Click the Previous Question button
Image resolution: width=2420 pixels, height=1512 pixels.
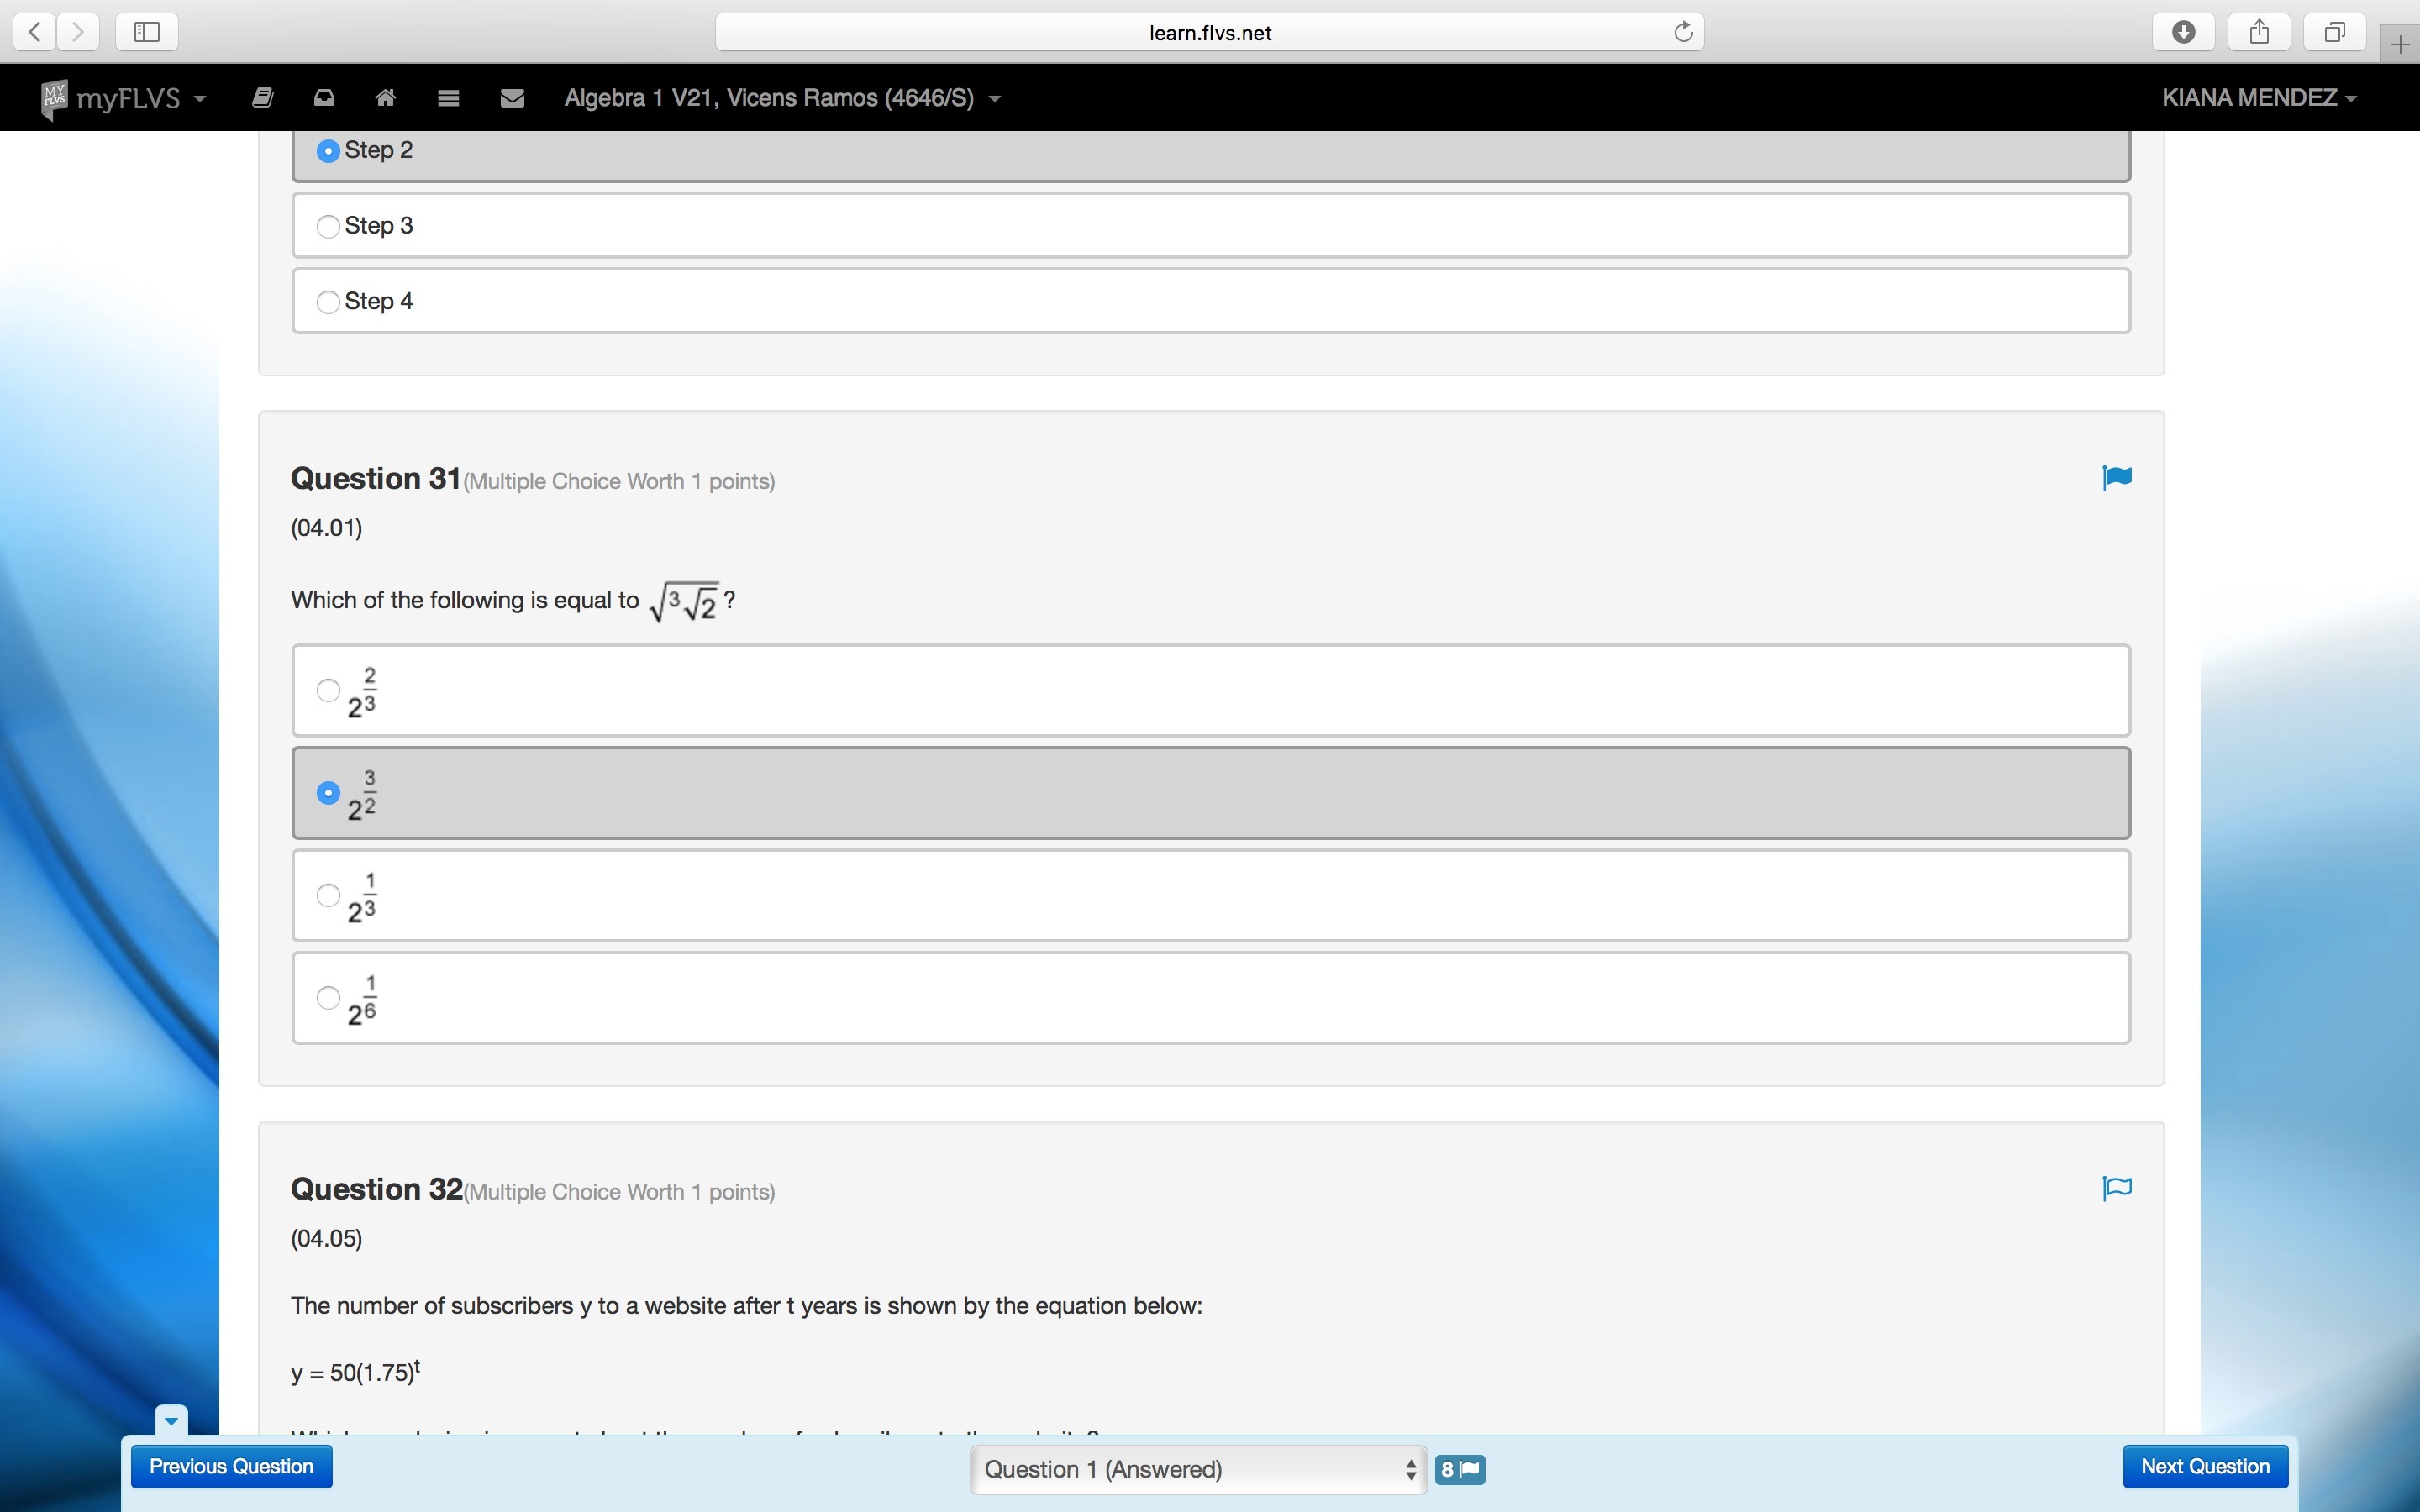(x=231, y=1467)
